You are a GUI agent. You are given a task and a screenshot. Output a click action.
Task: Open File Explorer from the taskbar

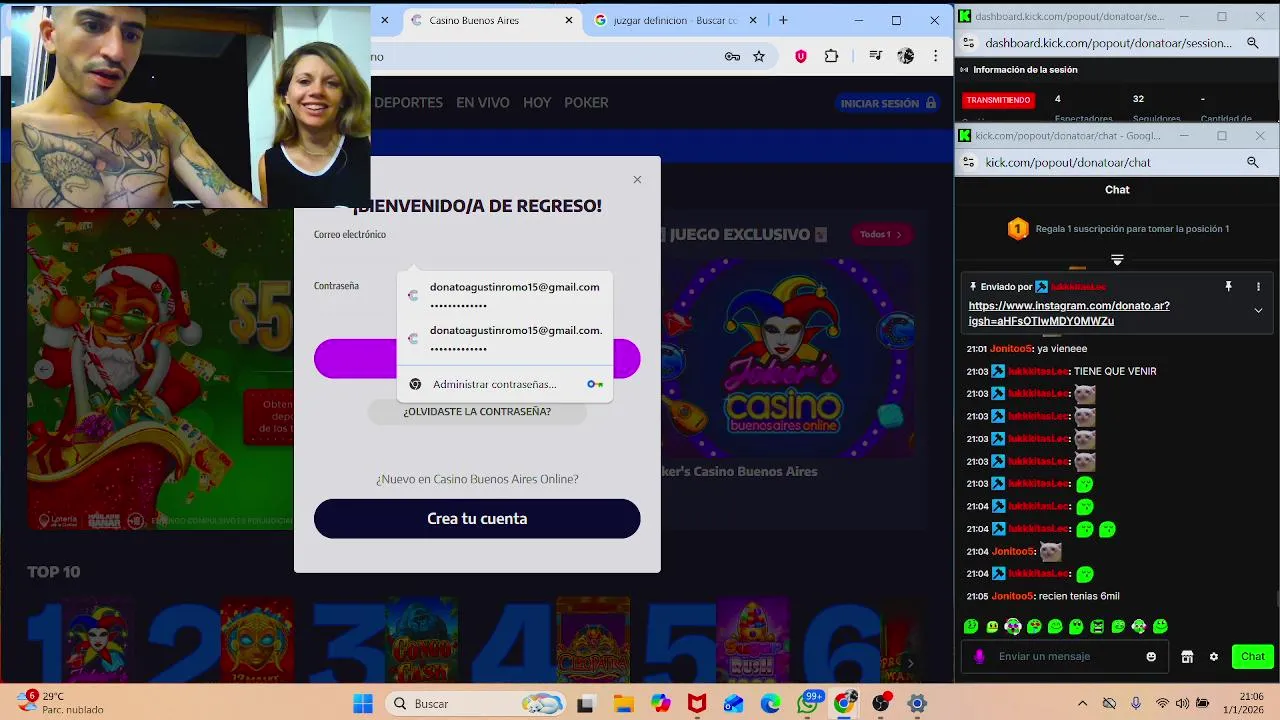pyautogui.click(x=624, y=704)
